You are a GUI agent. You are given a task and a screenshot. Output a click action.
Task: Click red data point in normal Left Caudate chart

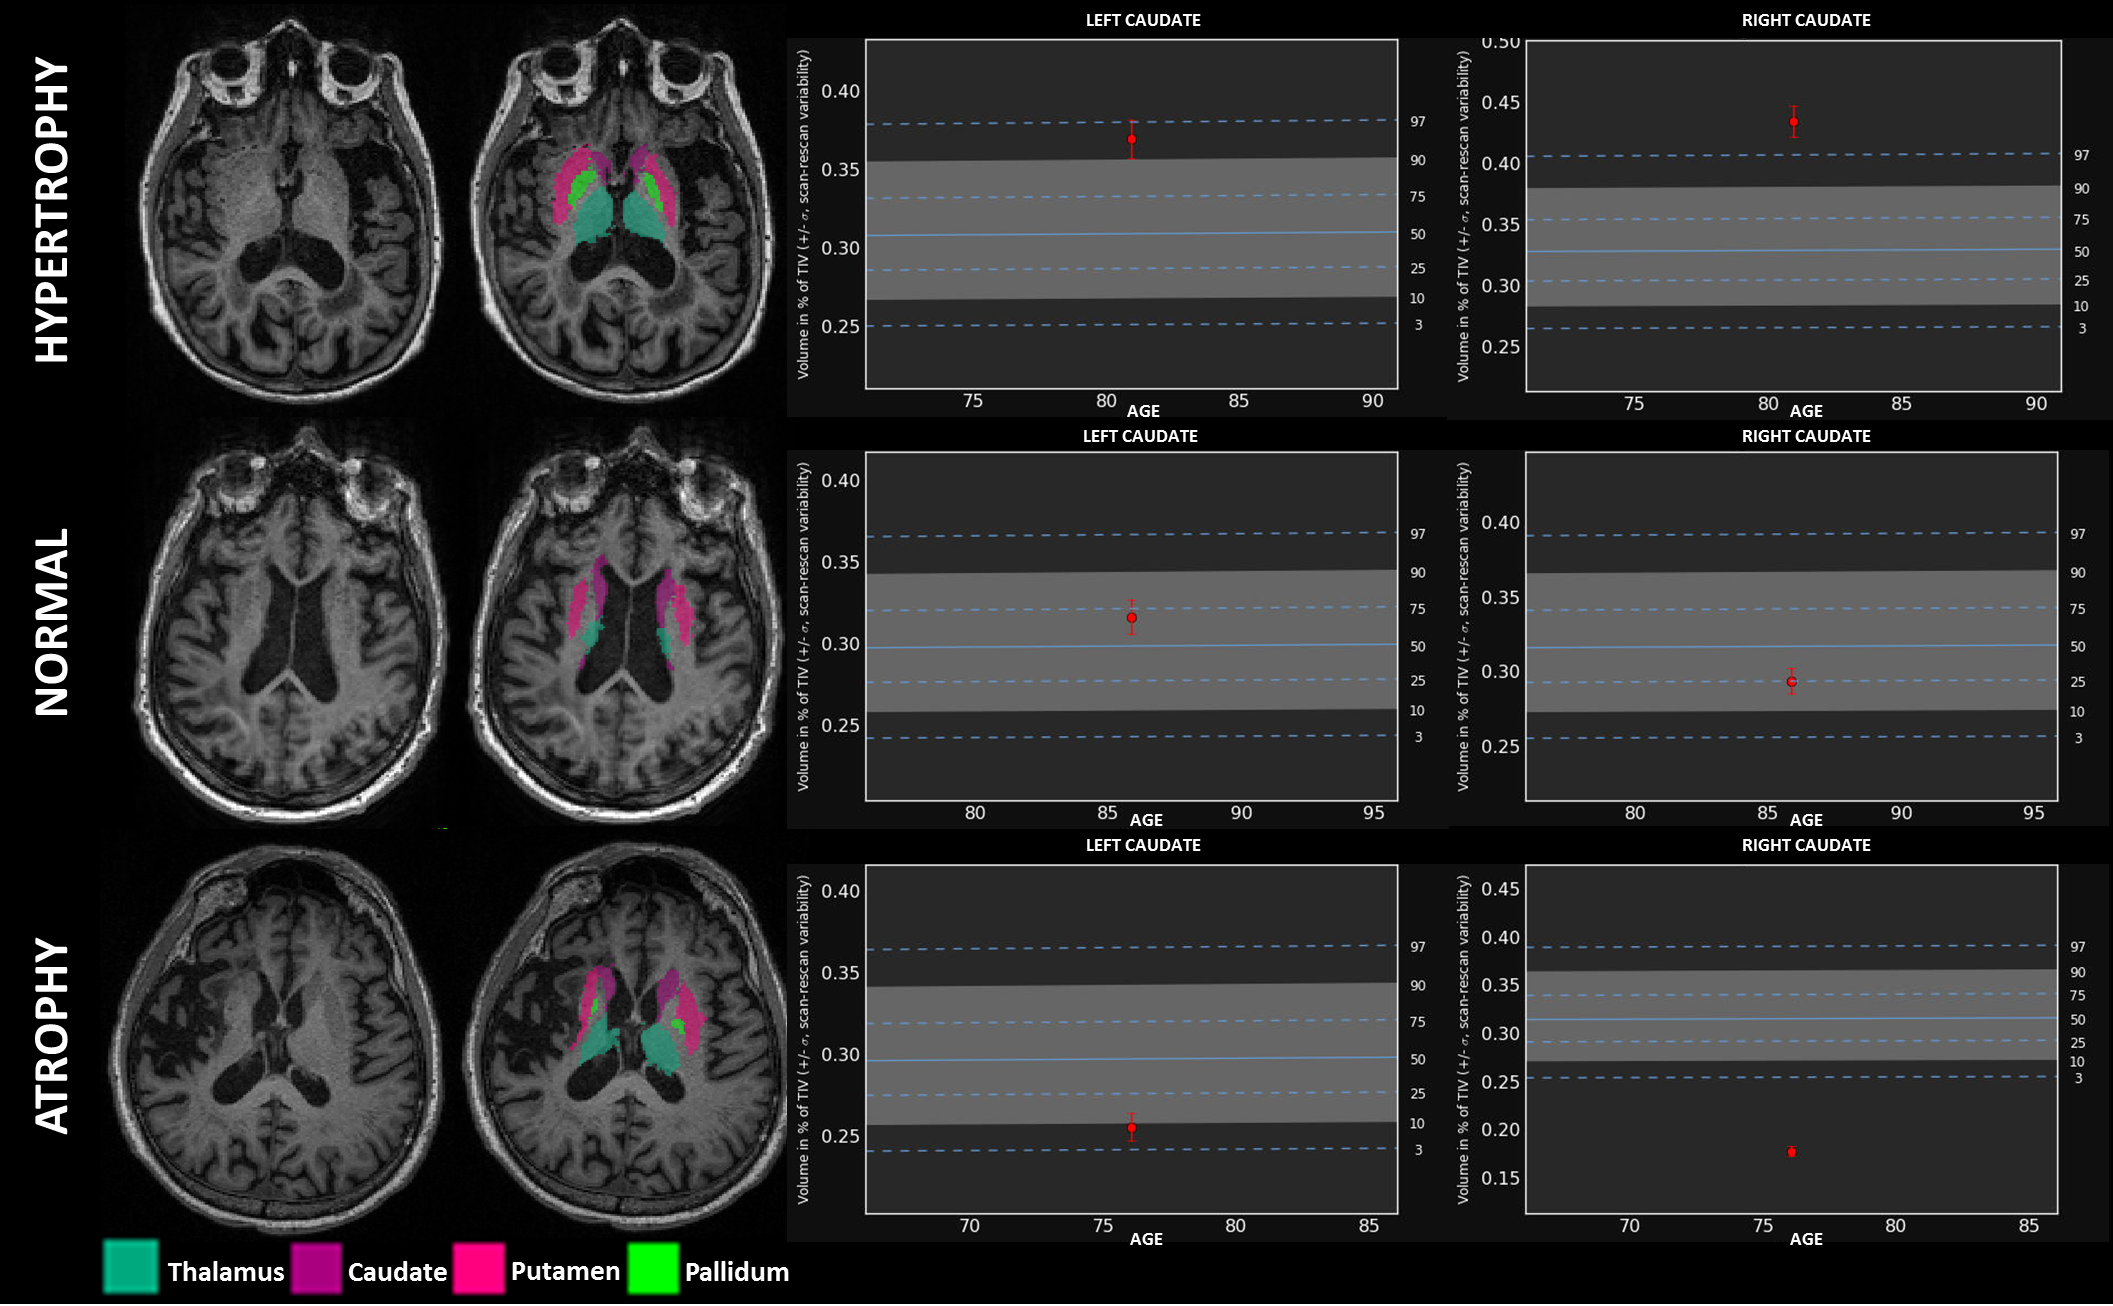pyautogui.click(x=1132, y=618)
